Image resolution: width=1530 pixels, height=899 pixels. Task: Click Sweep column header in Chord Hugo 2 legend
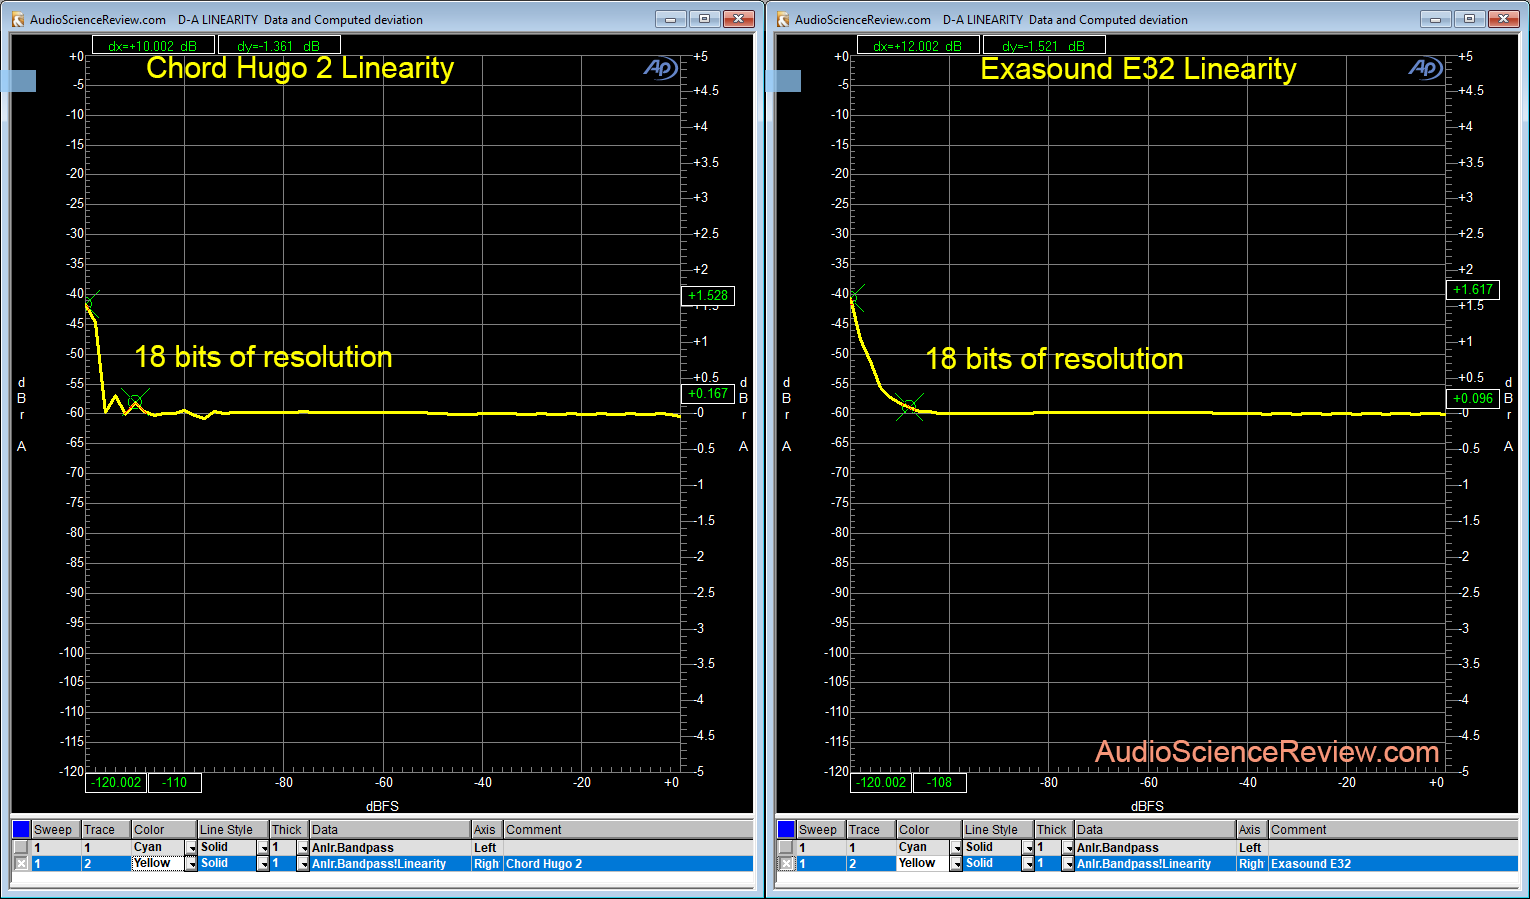pos(56,829)
